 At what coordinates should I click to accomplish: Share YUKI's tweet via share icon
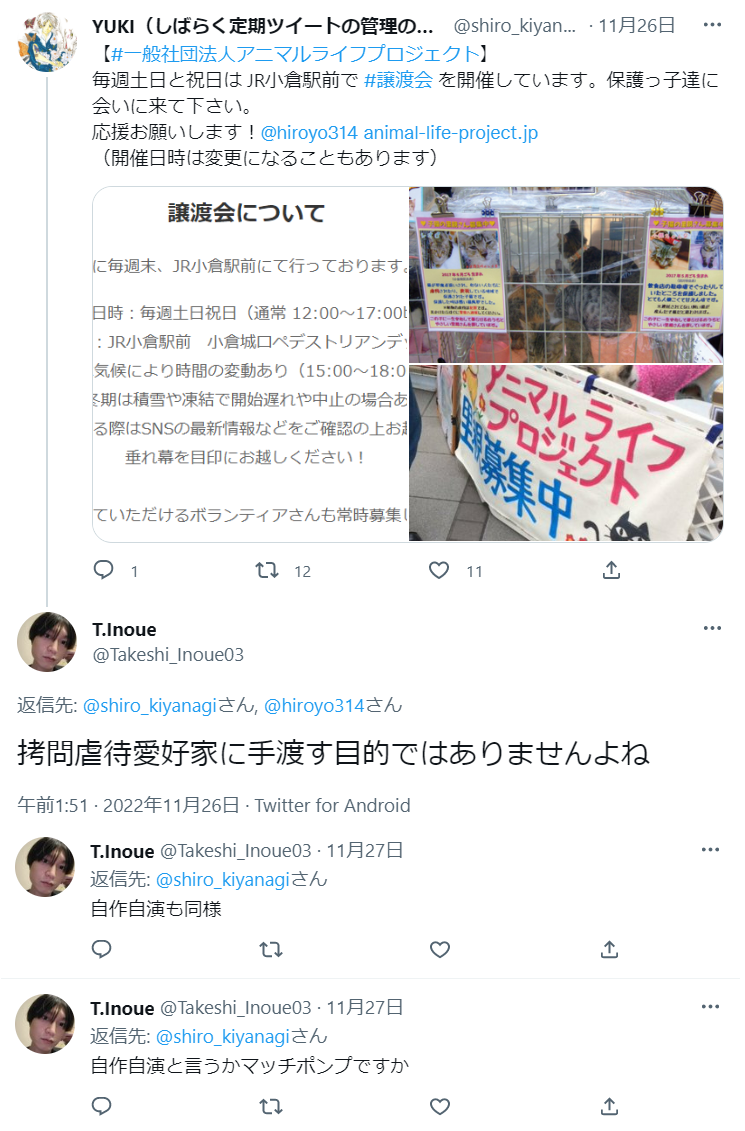611,570
